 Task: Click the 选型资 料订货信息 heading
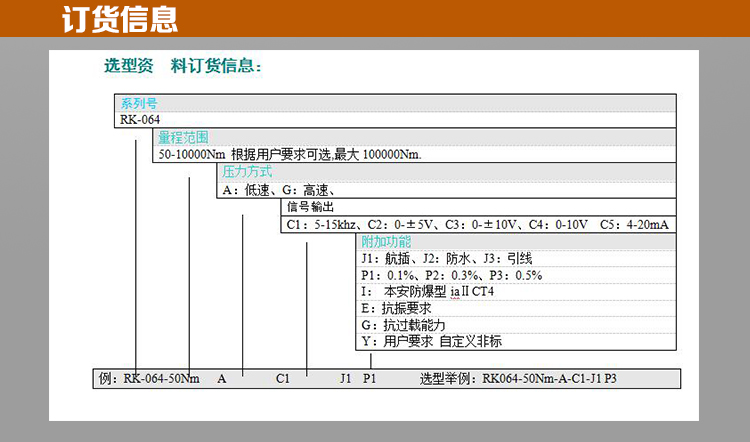coord(182,67)
